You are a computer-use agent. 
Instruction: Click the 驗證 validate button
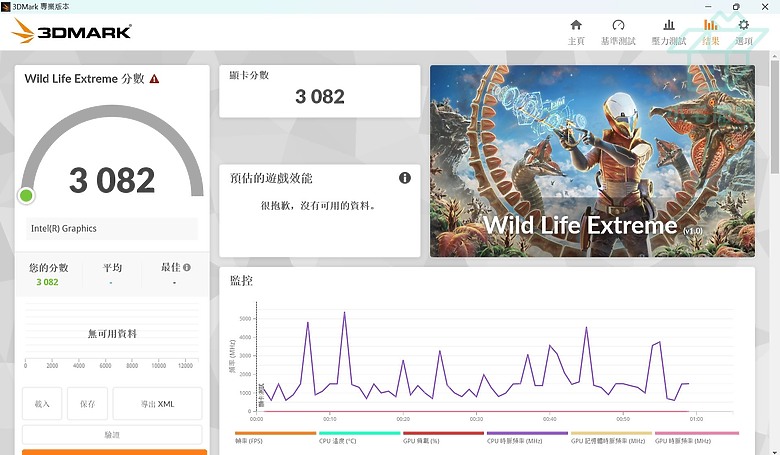[112, 435]
